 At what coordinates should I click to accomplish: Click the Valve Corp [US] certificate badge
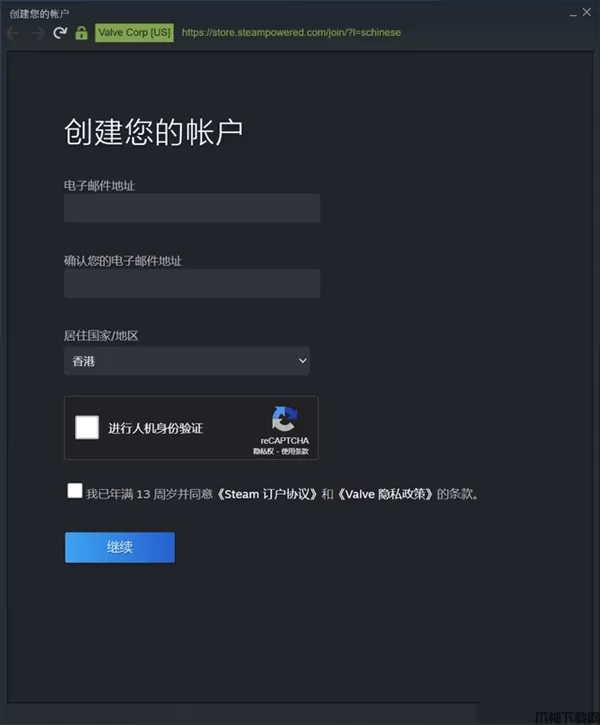click(134, 32)
